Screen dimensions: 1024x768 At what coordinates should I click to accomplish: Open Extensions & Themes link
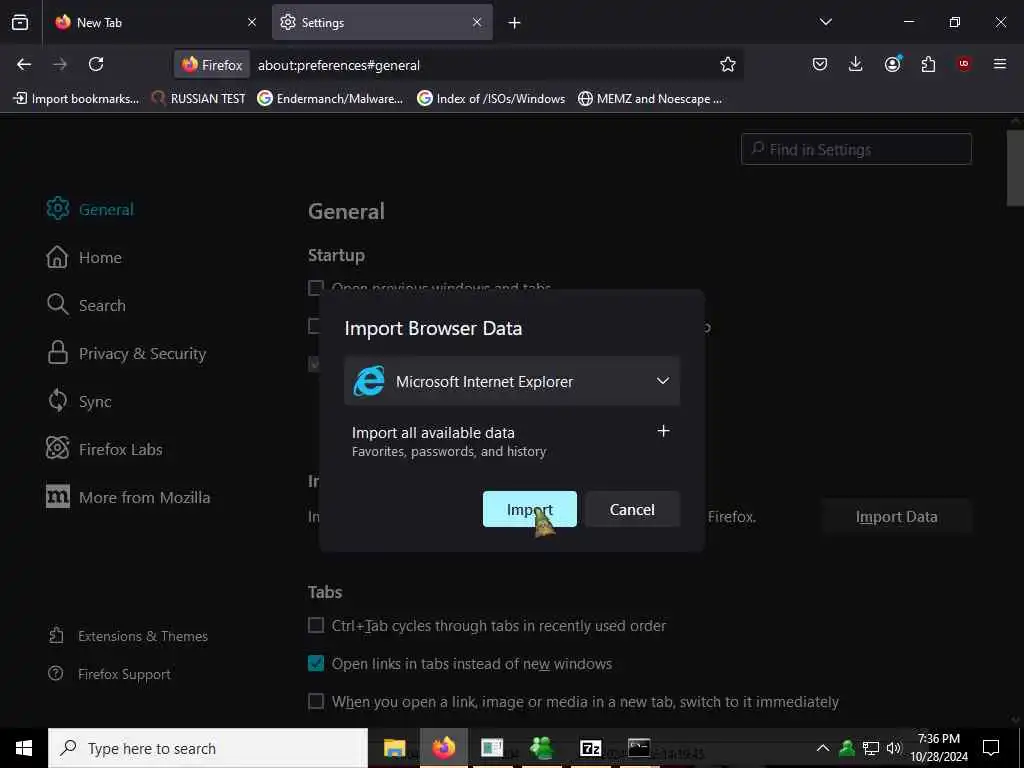point(128,636)
